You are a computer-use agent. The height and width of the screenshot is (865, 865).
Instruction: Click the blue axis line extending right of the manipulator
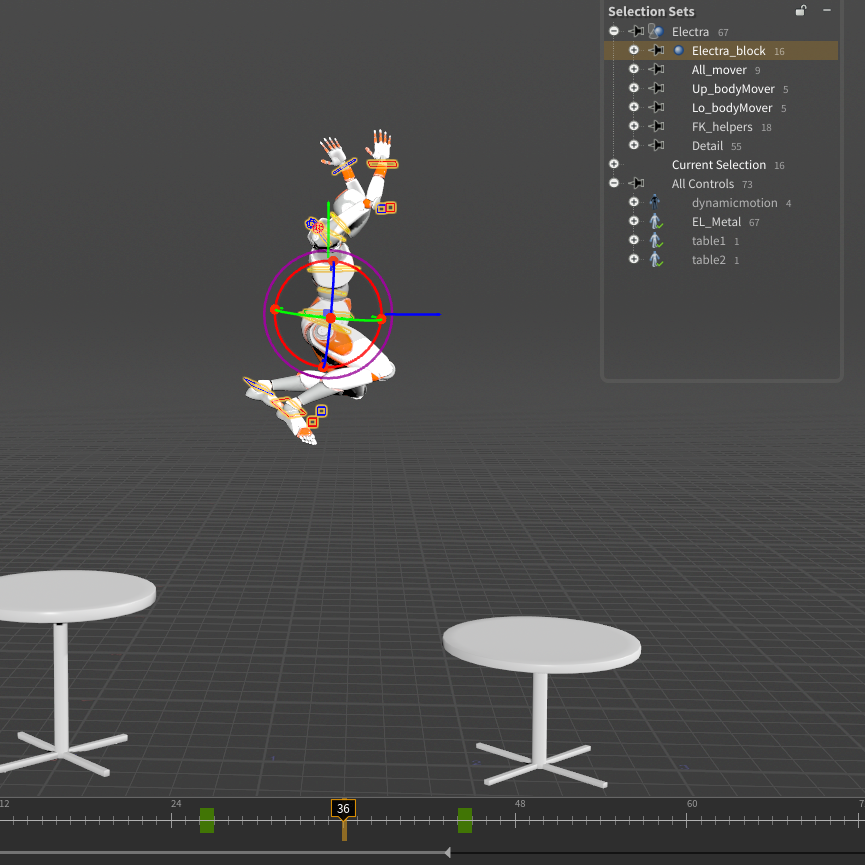[413, 314]
